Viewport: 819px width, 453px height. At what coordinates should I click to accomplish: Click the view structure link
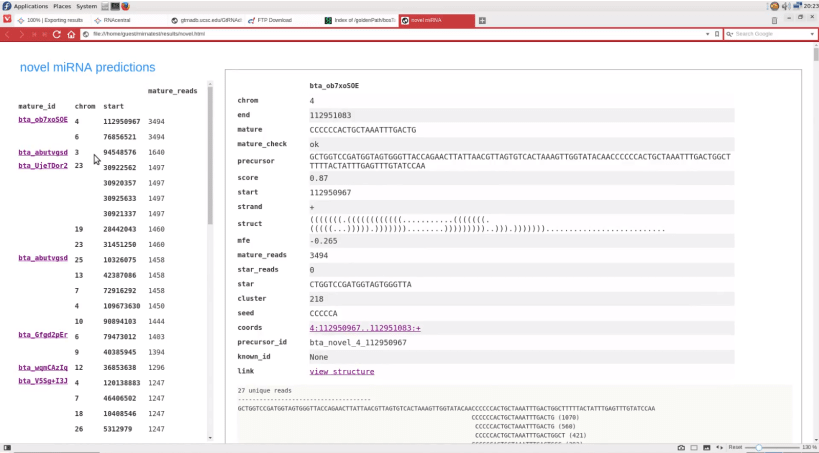(342, 371)
